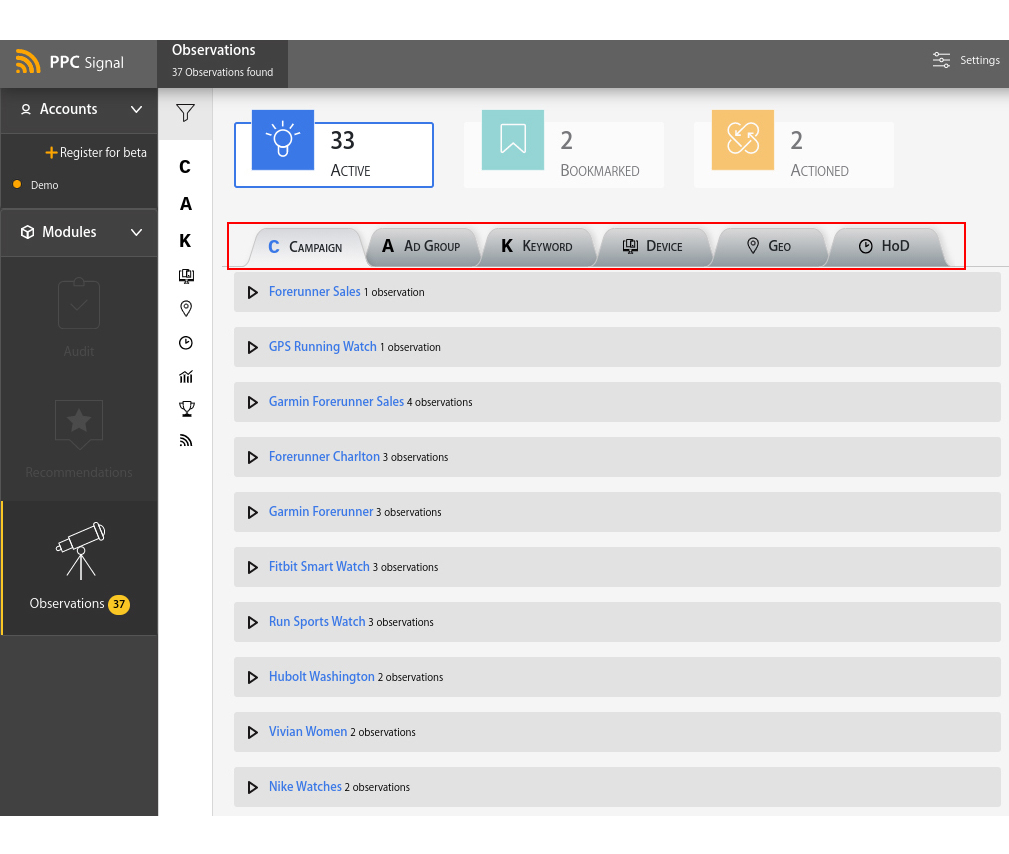Select the geo pin icon in side strip
This screenshot has width=1009, height=854.
[x=186, y=309]
